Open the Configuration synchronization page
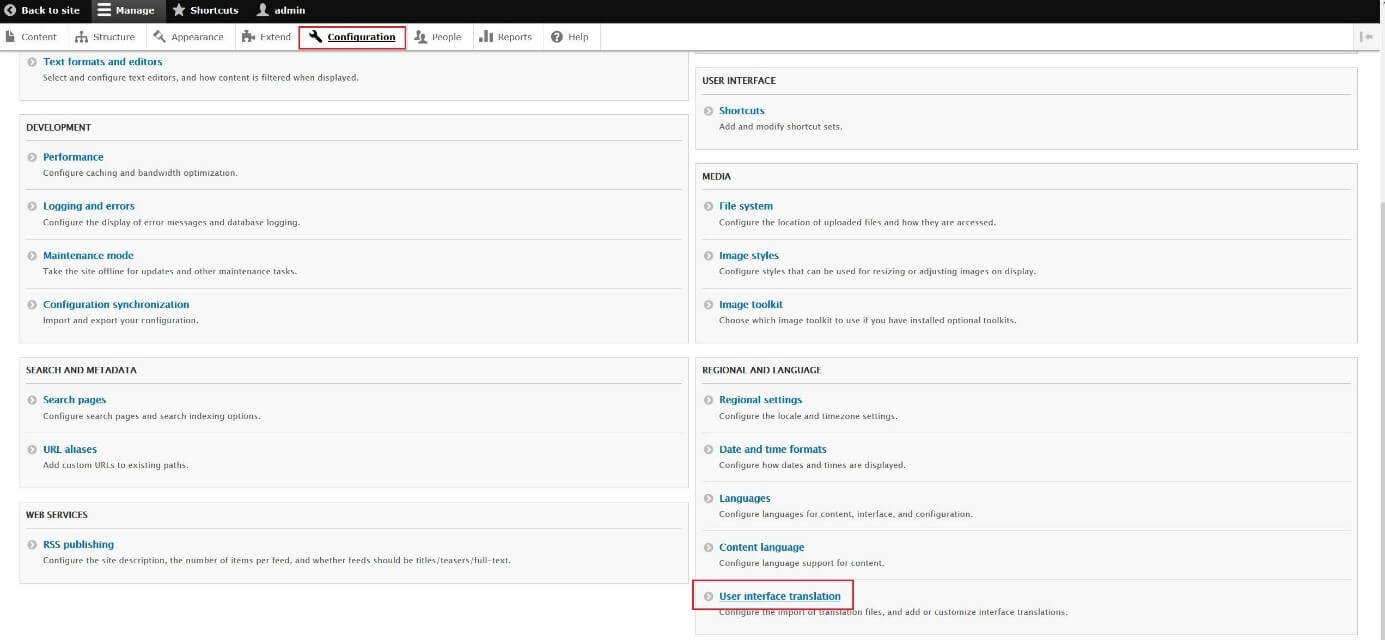The height and width of the screenshot is (640, 1385). coord(116,305)
